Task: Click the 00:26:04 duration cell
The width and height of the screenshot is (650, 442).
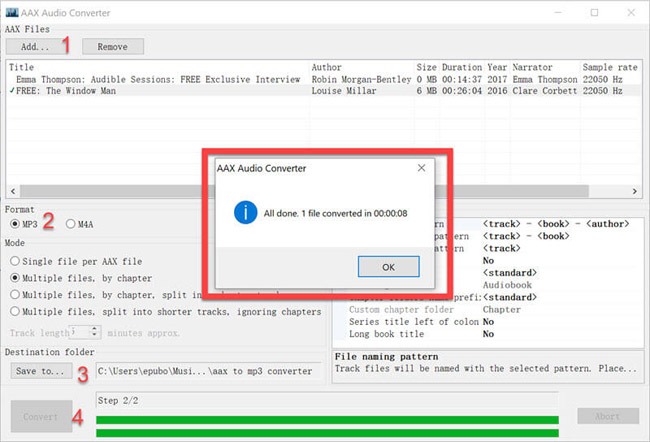Action: 462,91
